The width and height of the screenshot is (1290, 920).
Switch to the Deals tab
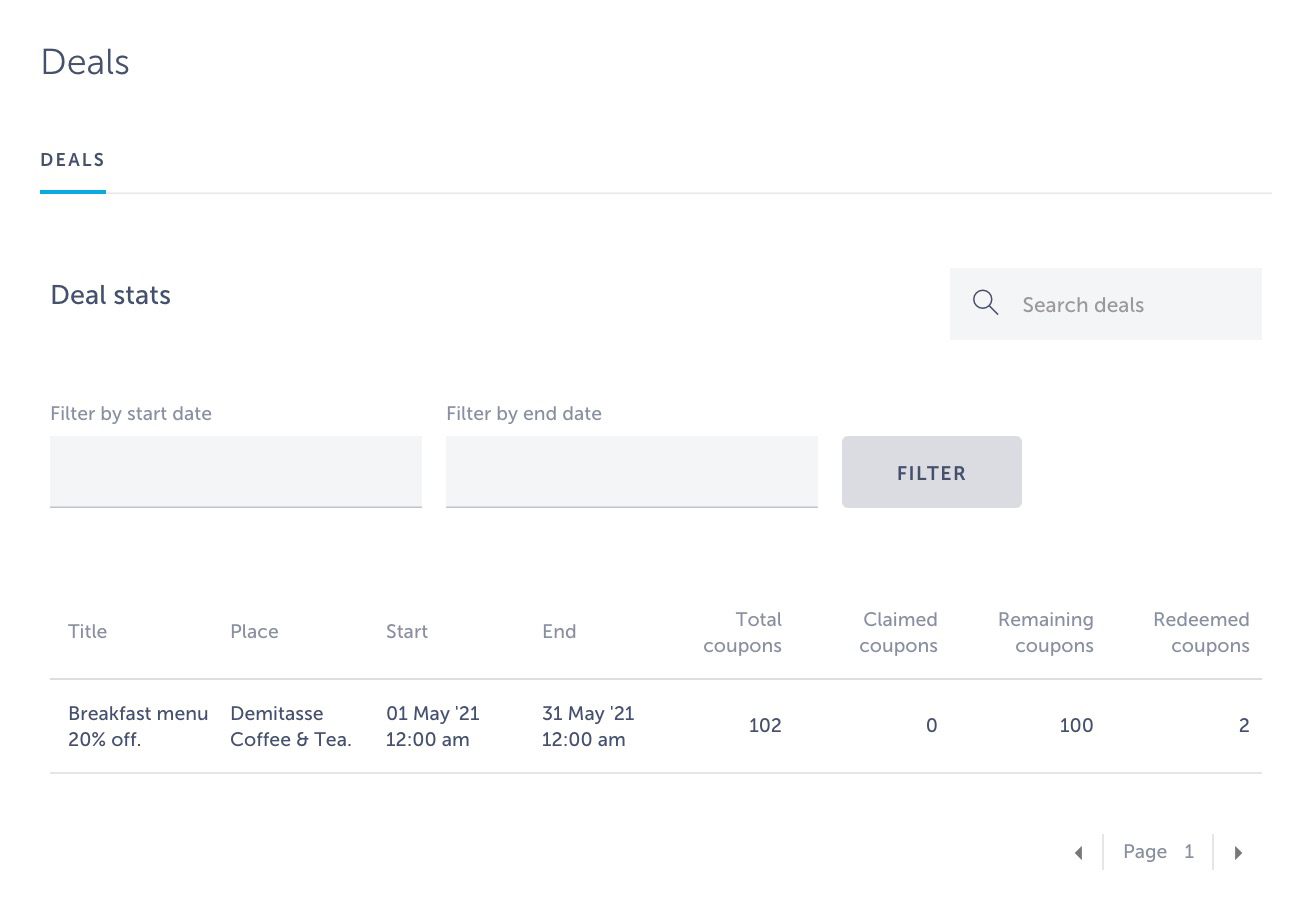tap(73, 160)
